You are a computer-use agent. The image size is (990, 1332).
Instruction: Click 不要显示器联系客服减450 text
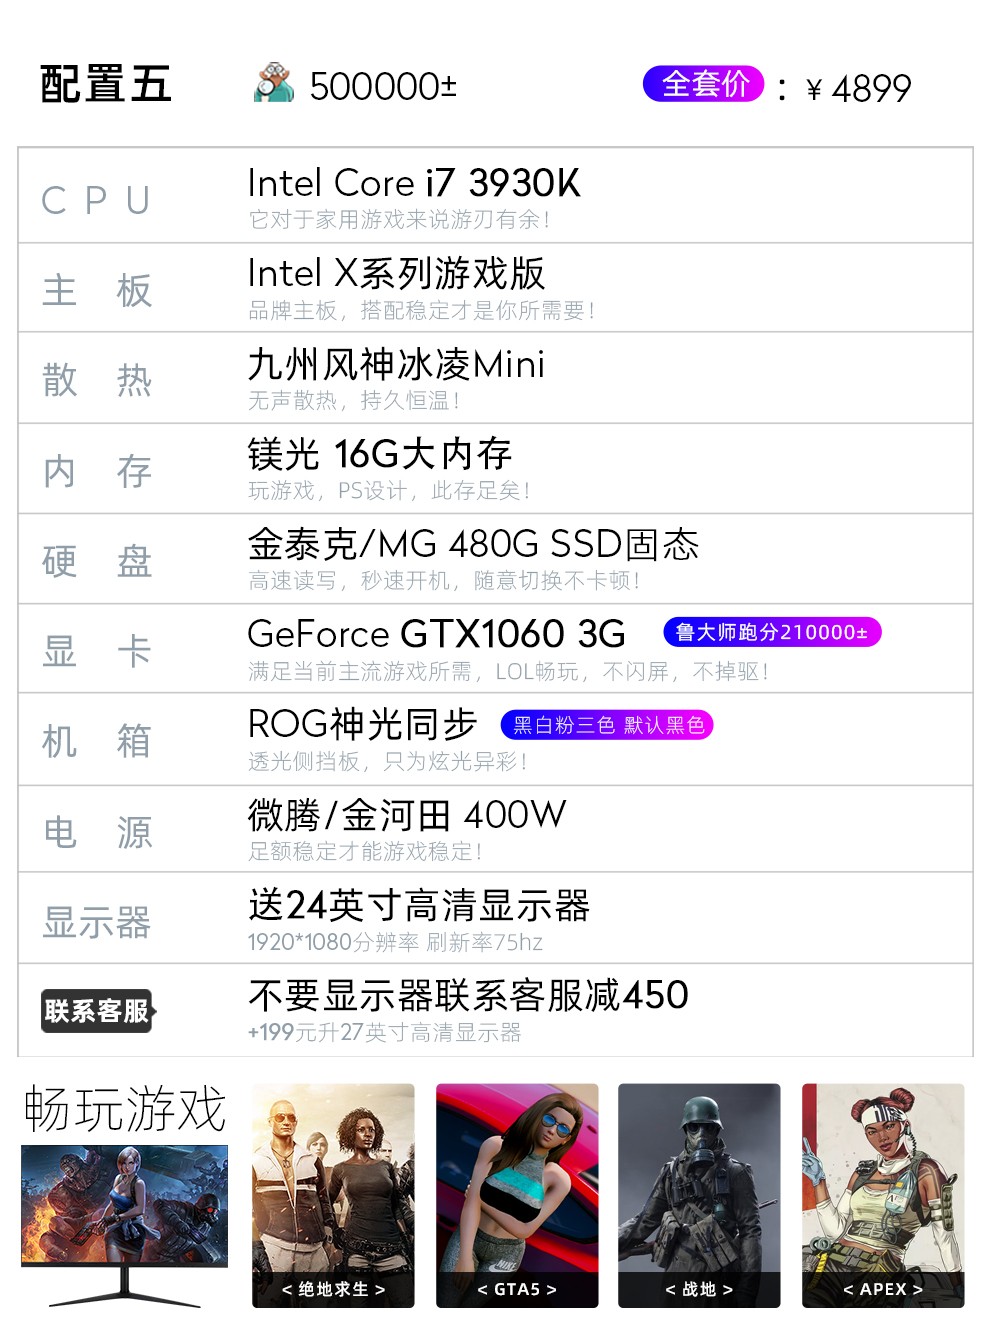pyautogui.click(x=468, y=995)
